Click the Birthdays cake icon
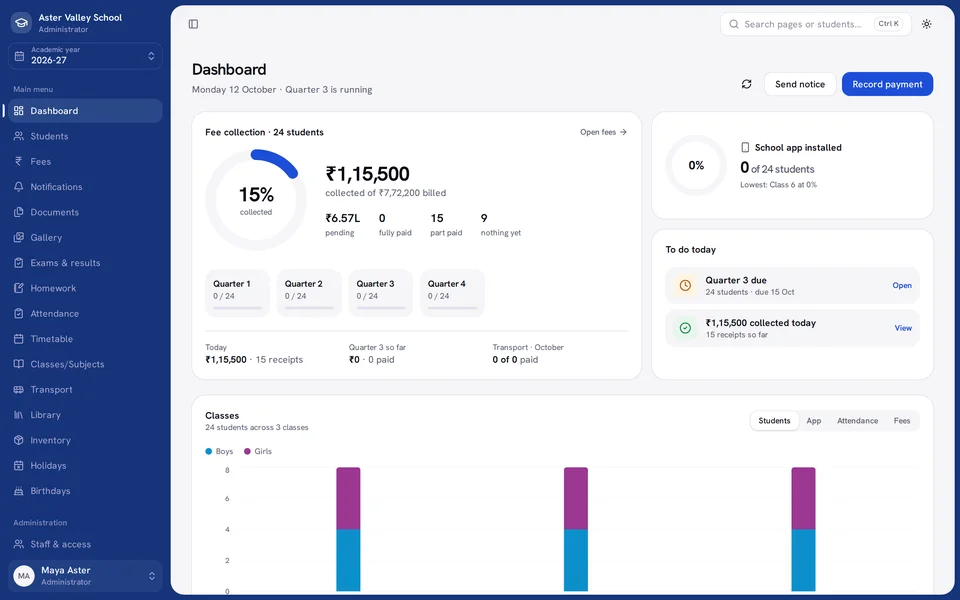This screenshot has width=960, height=600. click(19, 491)
